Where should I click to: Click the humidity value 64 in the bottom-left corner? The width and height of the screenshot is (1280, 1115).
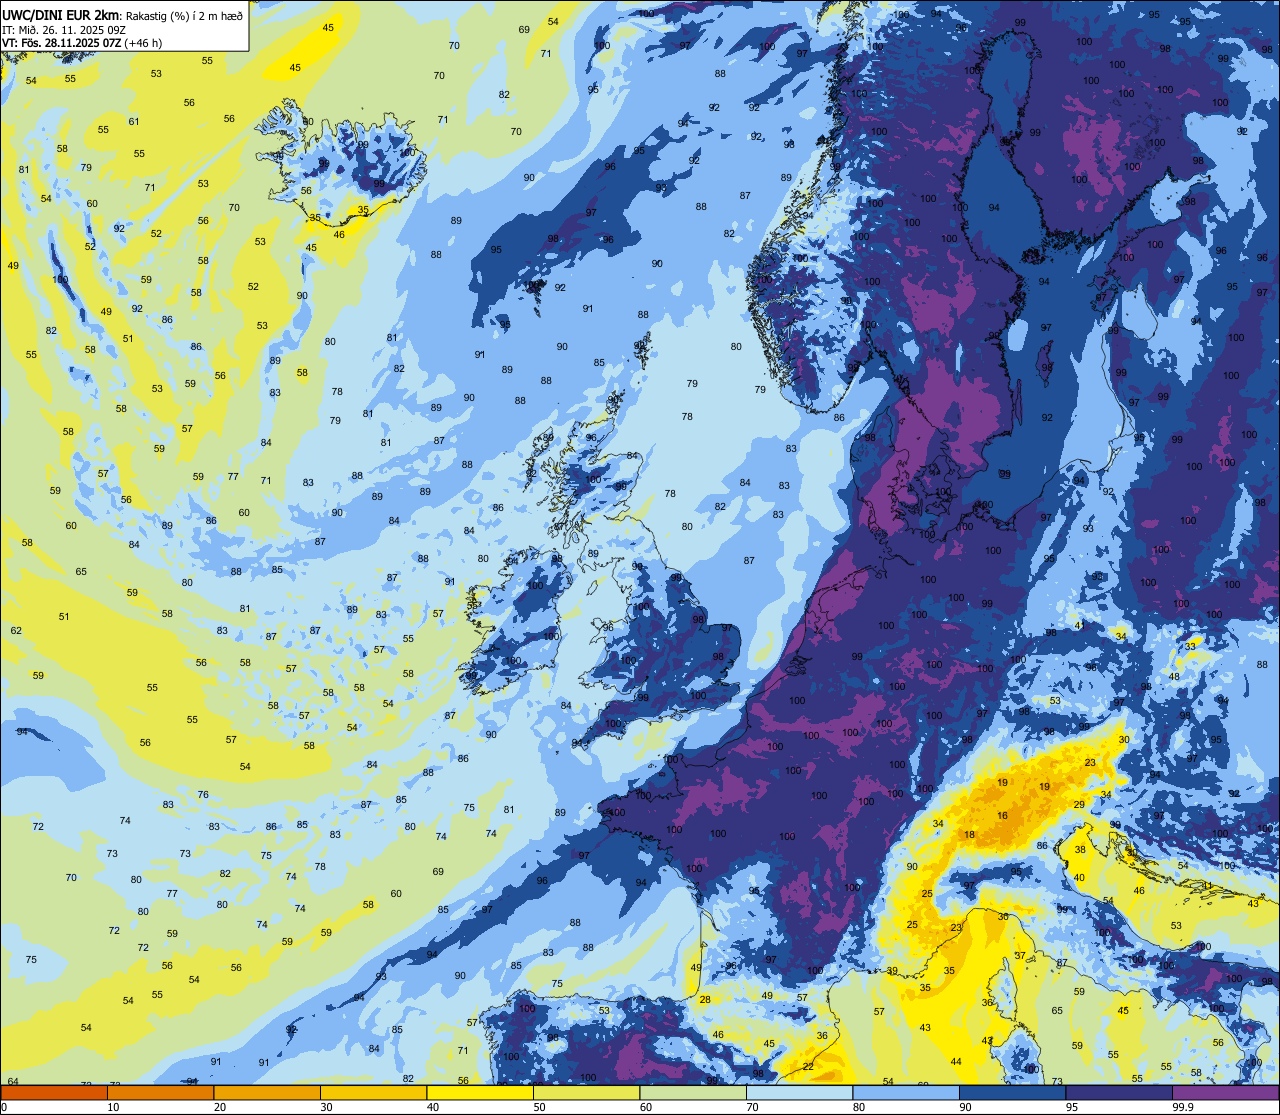click(13, 1081)
